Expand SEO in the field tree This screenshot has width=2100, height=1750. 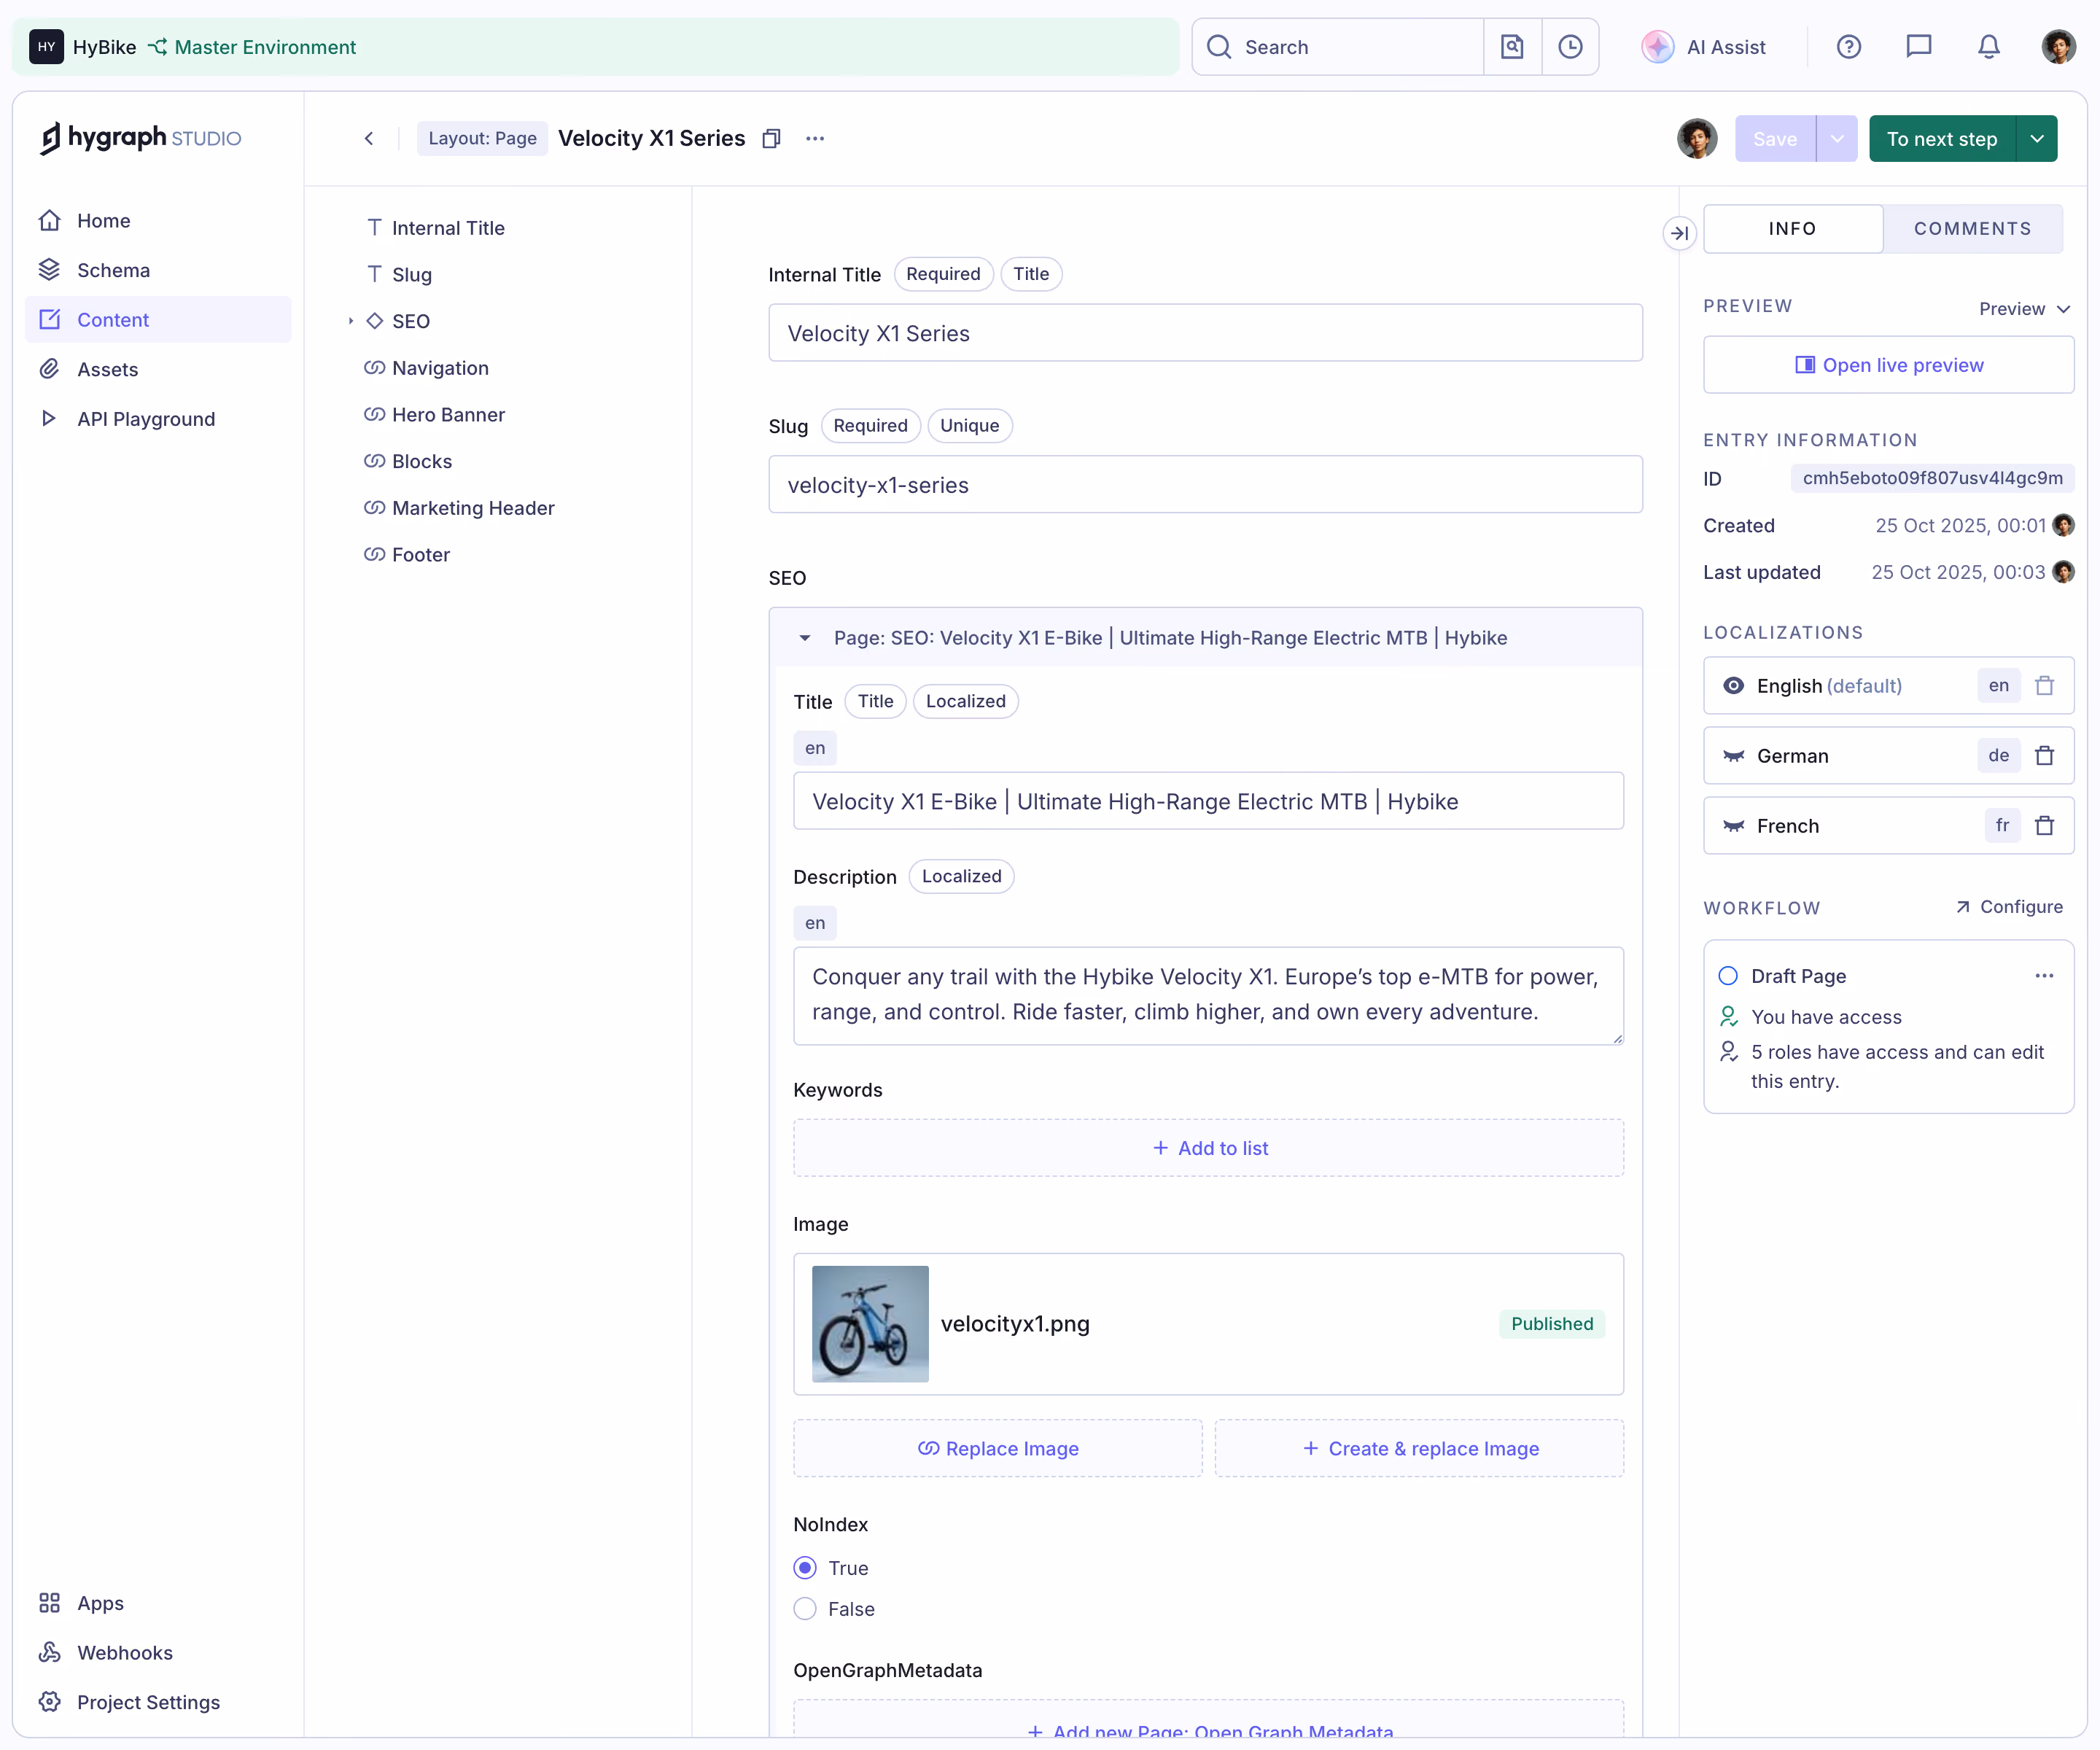coord(351,321)
